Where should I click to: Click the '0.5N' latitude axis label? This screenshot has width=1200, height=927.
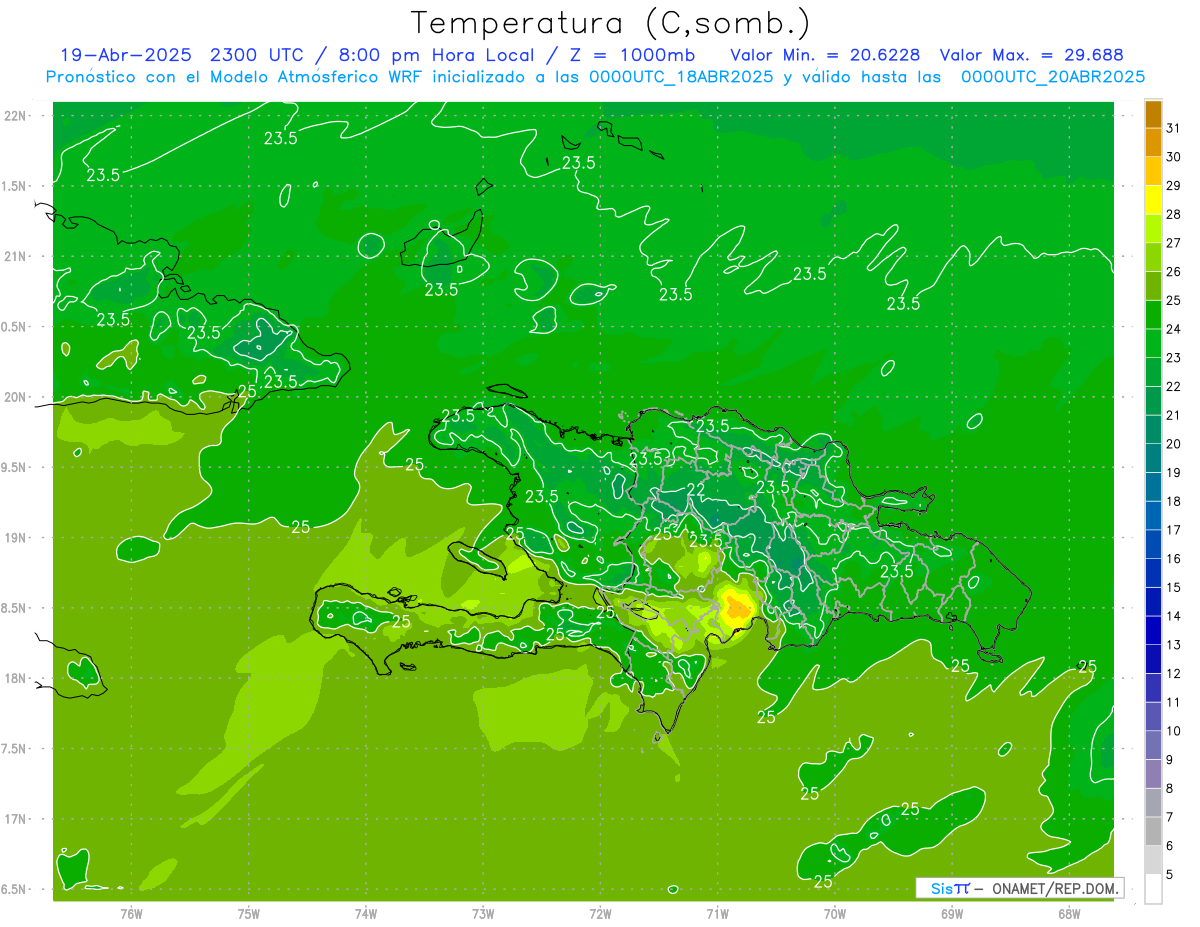coord(15,327)
